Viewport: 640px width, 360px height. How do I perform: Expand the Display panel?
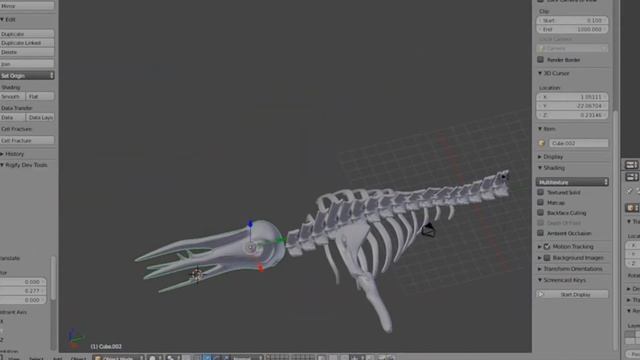[x=540, y=157]
